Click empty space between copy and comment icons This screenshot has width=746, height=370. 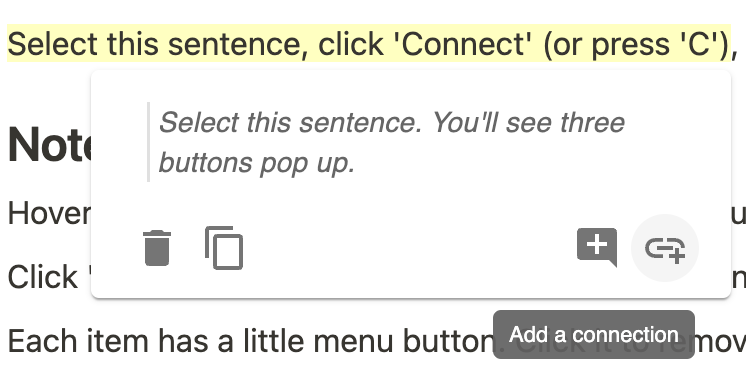point(409,248)
